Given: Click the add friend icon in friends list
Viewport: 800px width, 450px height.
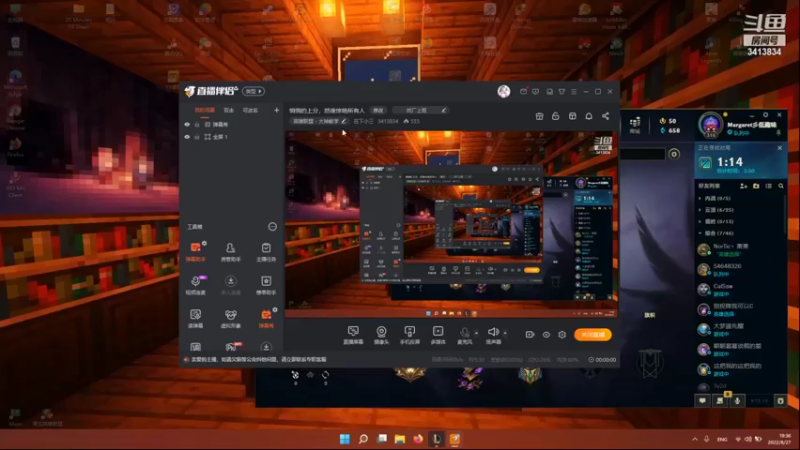Looking at the screenshot, I should click(744, 186).
